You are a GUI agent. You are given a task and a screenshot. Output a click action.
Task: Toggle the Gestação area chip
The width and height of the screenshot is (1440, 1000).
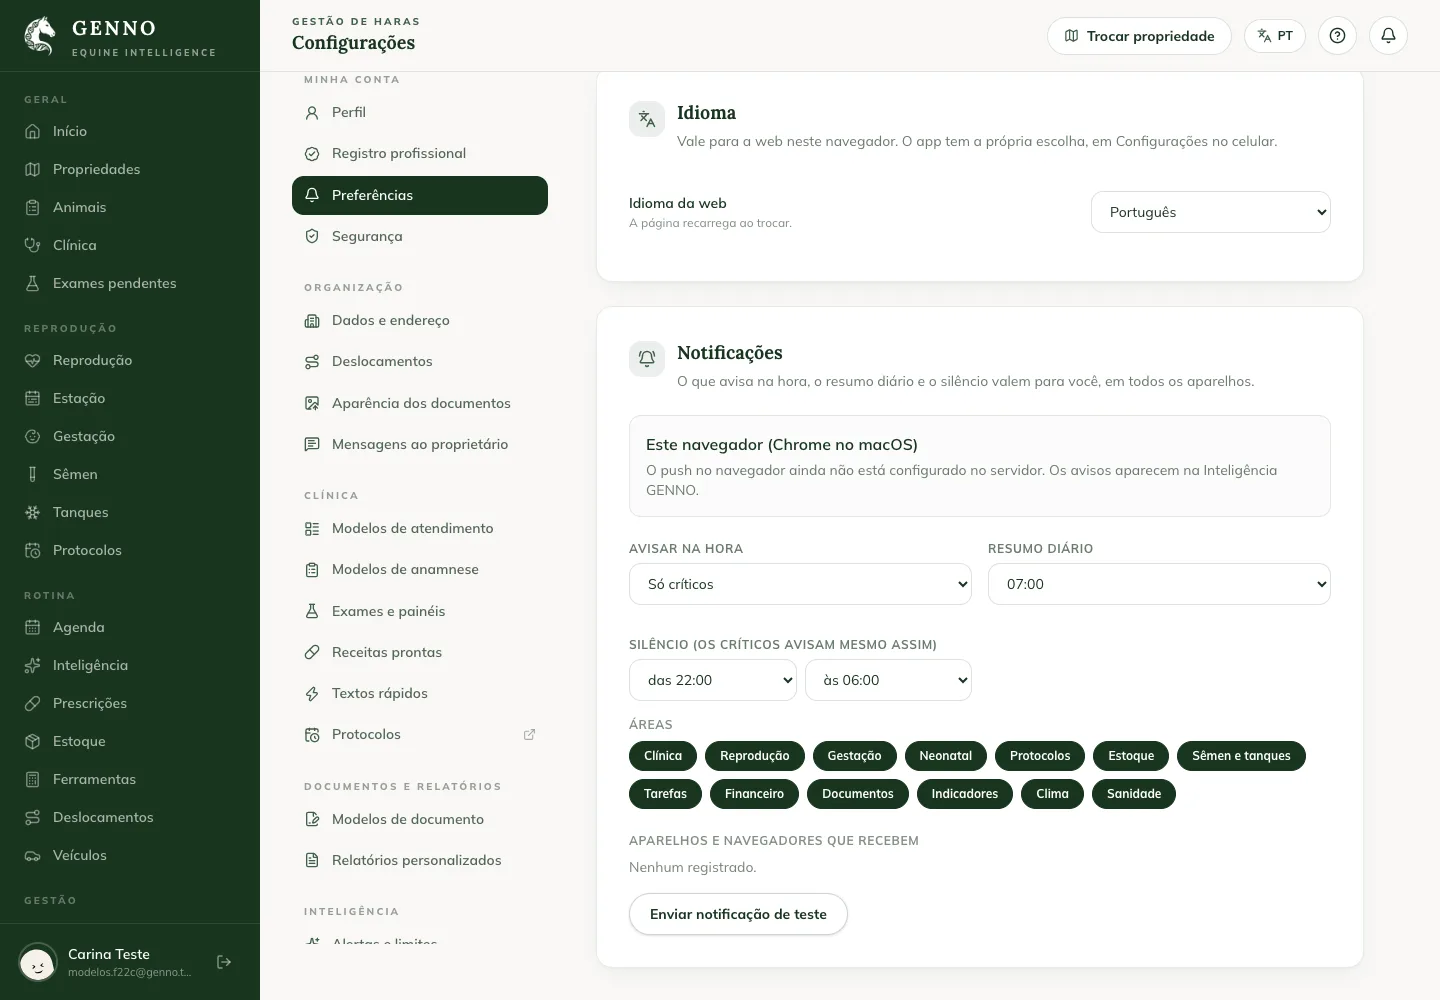click(855, 756)
